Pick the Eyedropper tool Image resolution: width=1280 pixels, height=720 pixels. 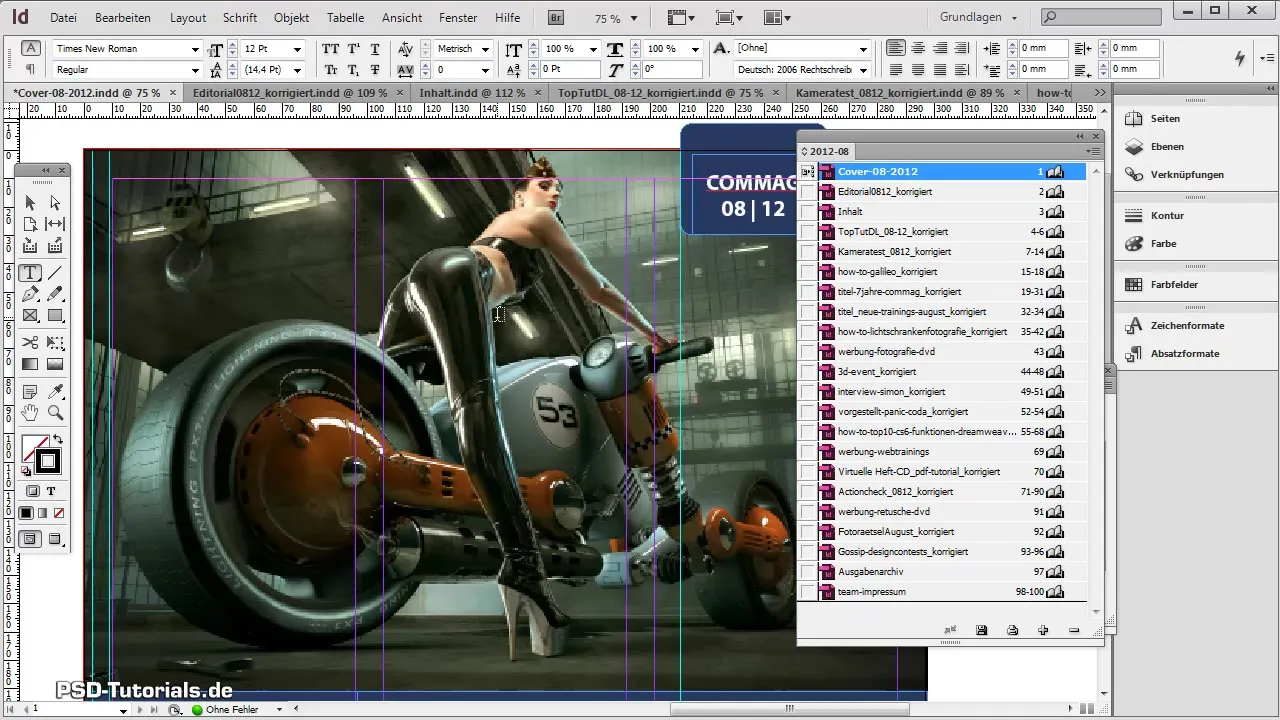56,390
